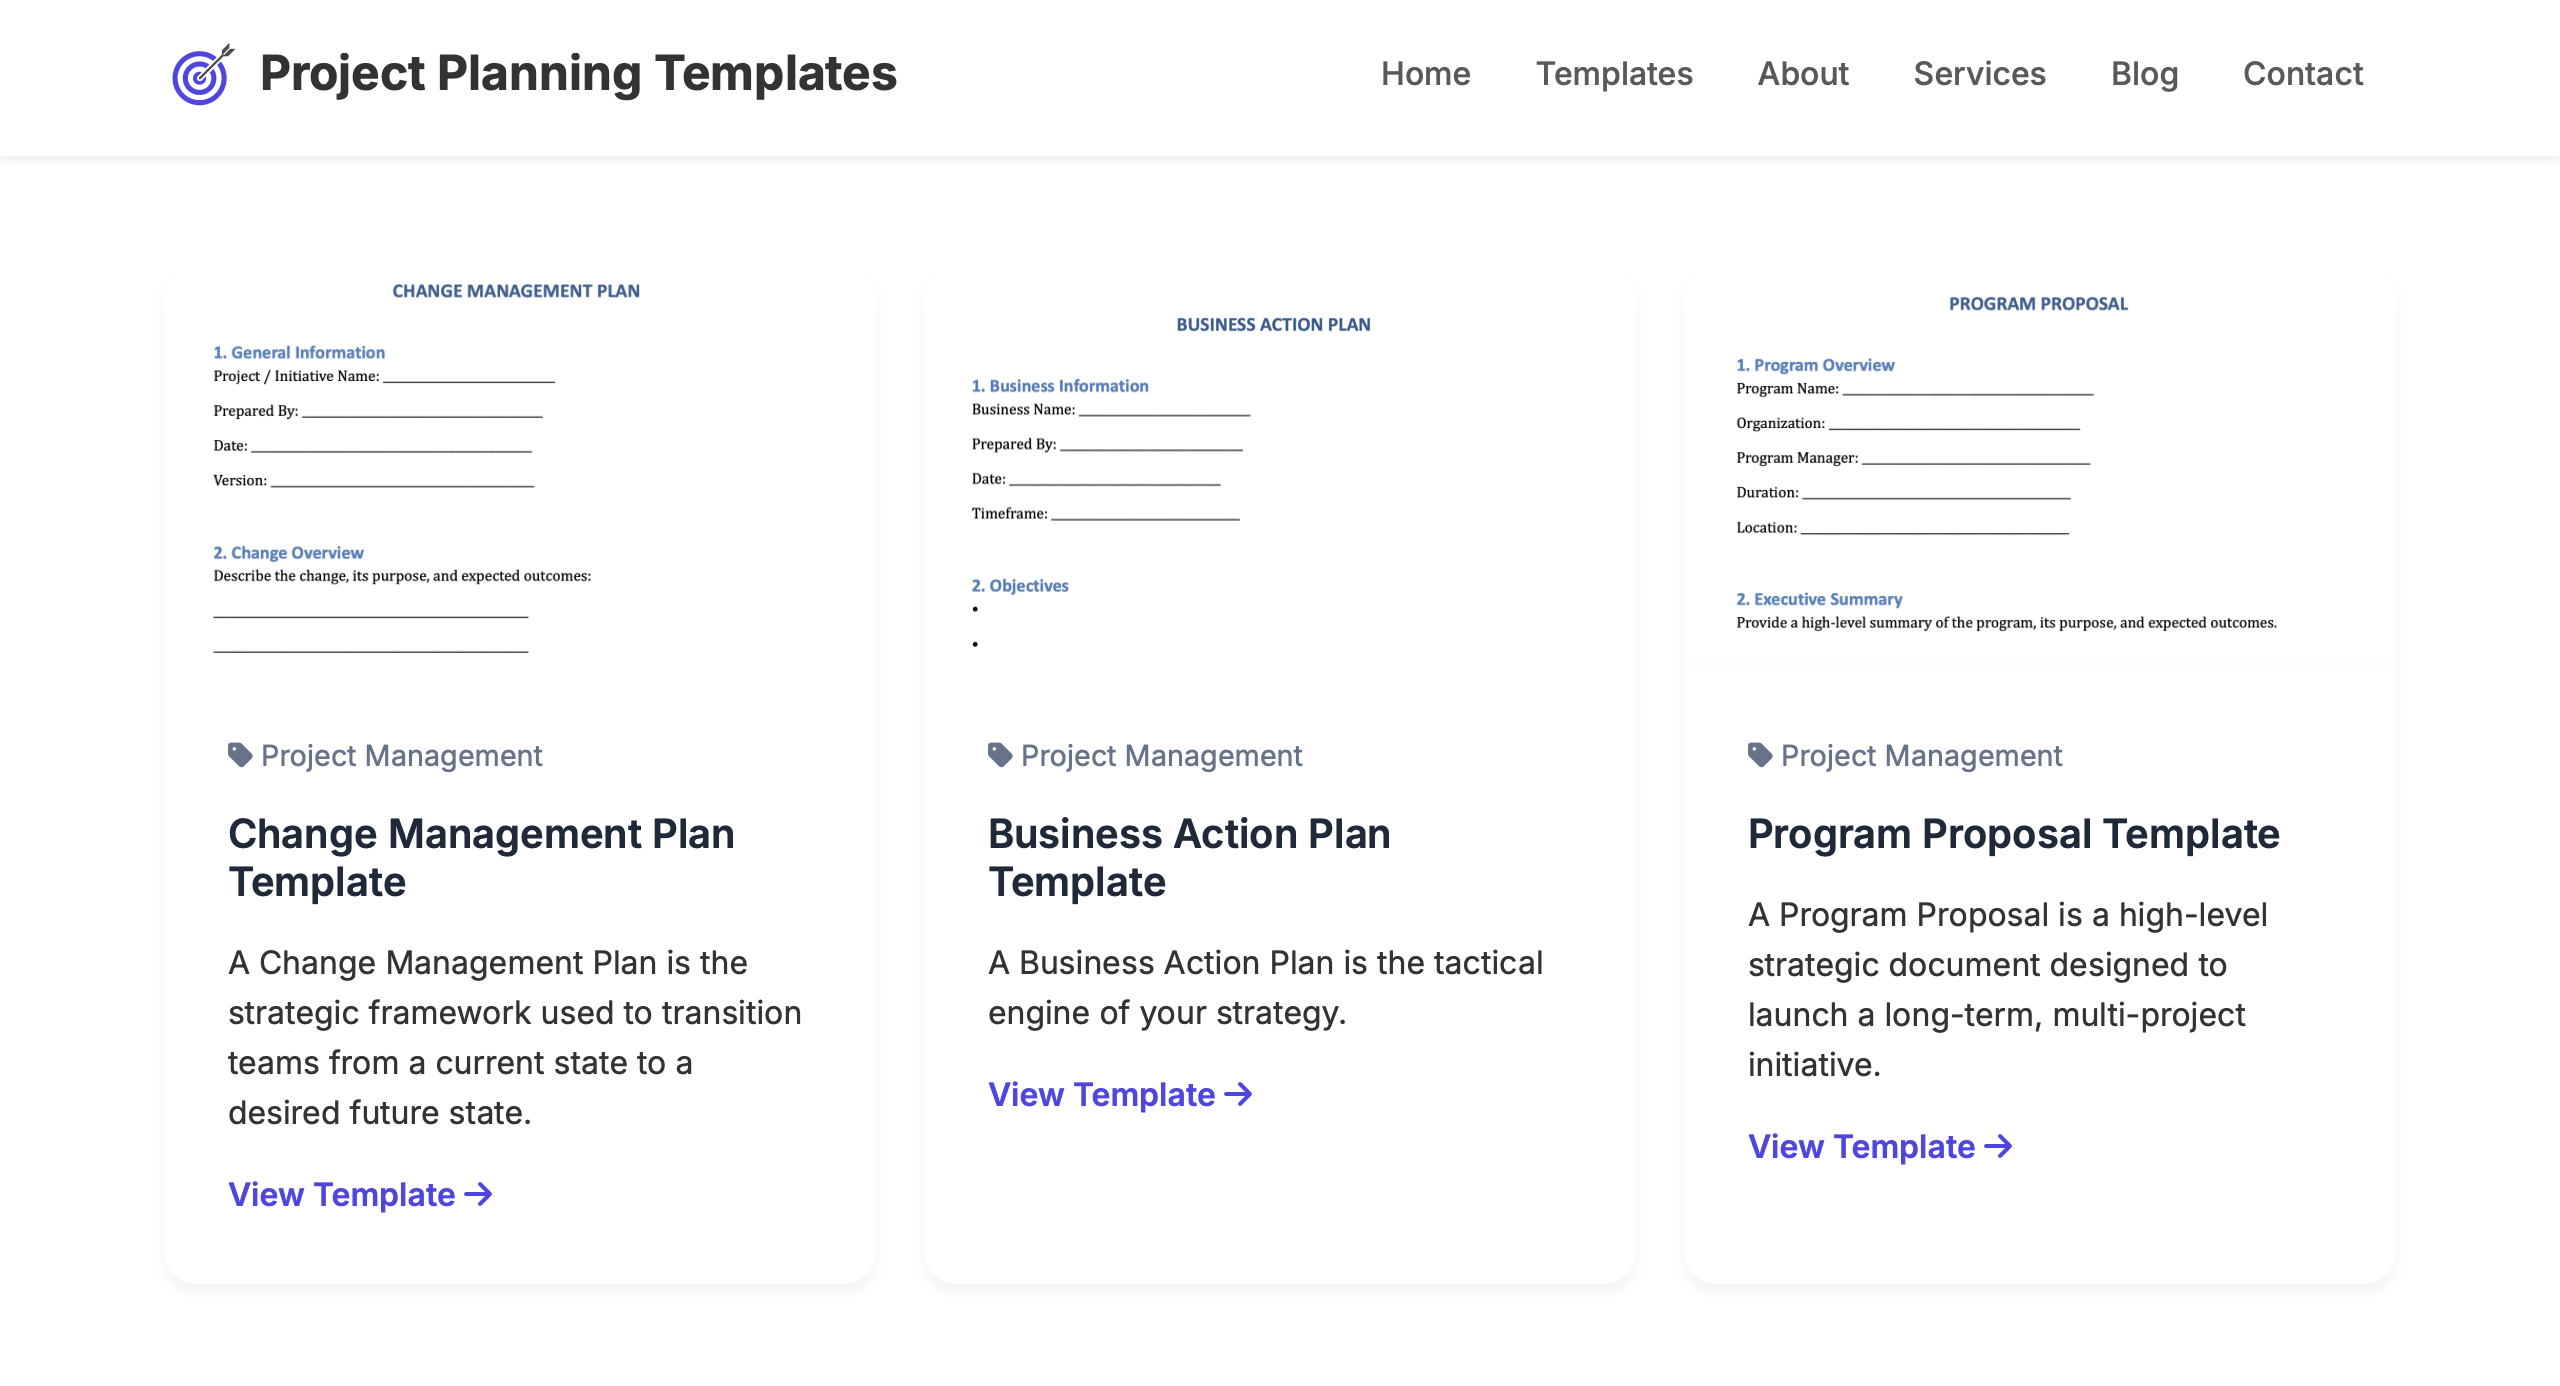Click the tag icon on Business Action Plan card
Viewport: 2560px width, 1386px height.
[x=998, y=755]
